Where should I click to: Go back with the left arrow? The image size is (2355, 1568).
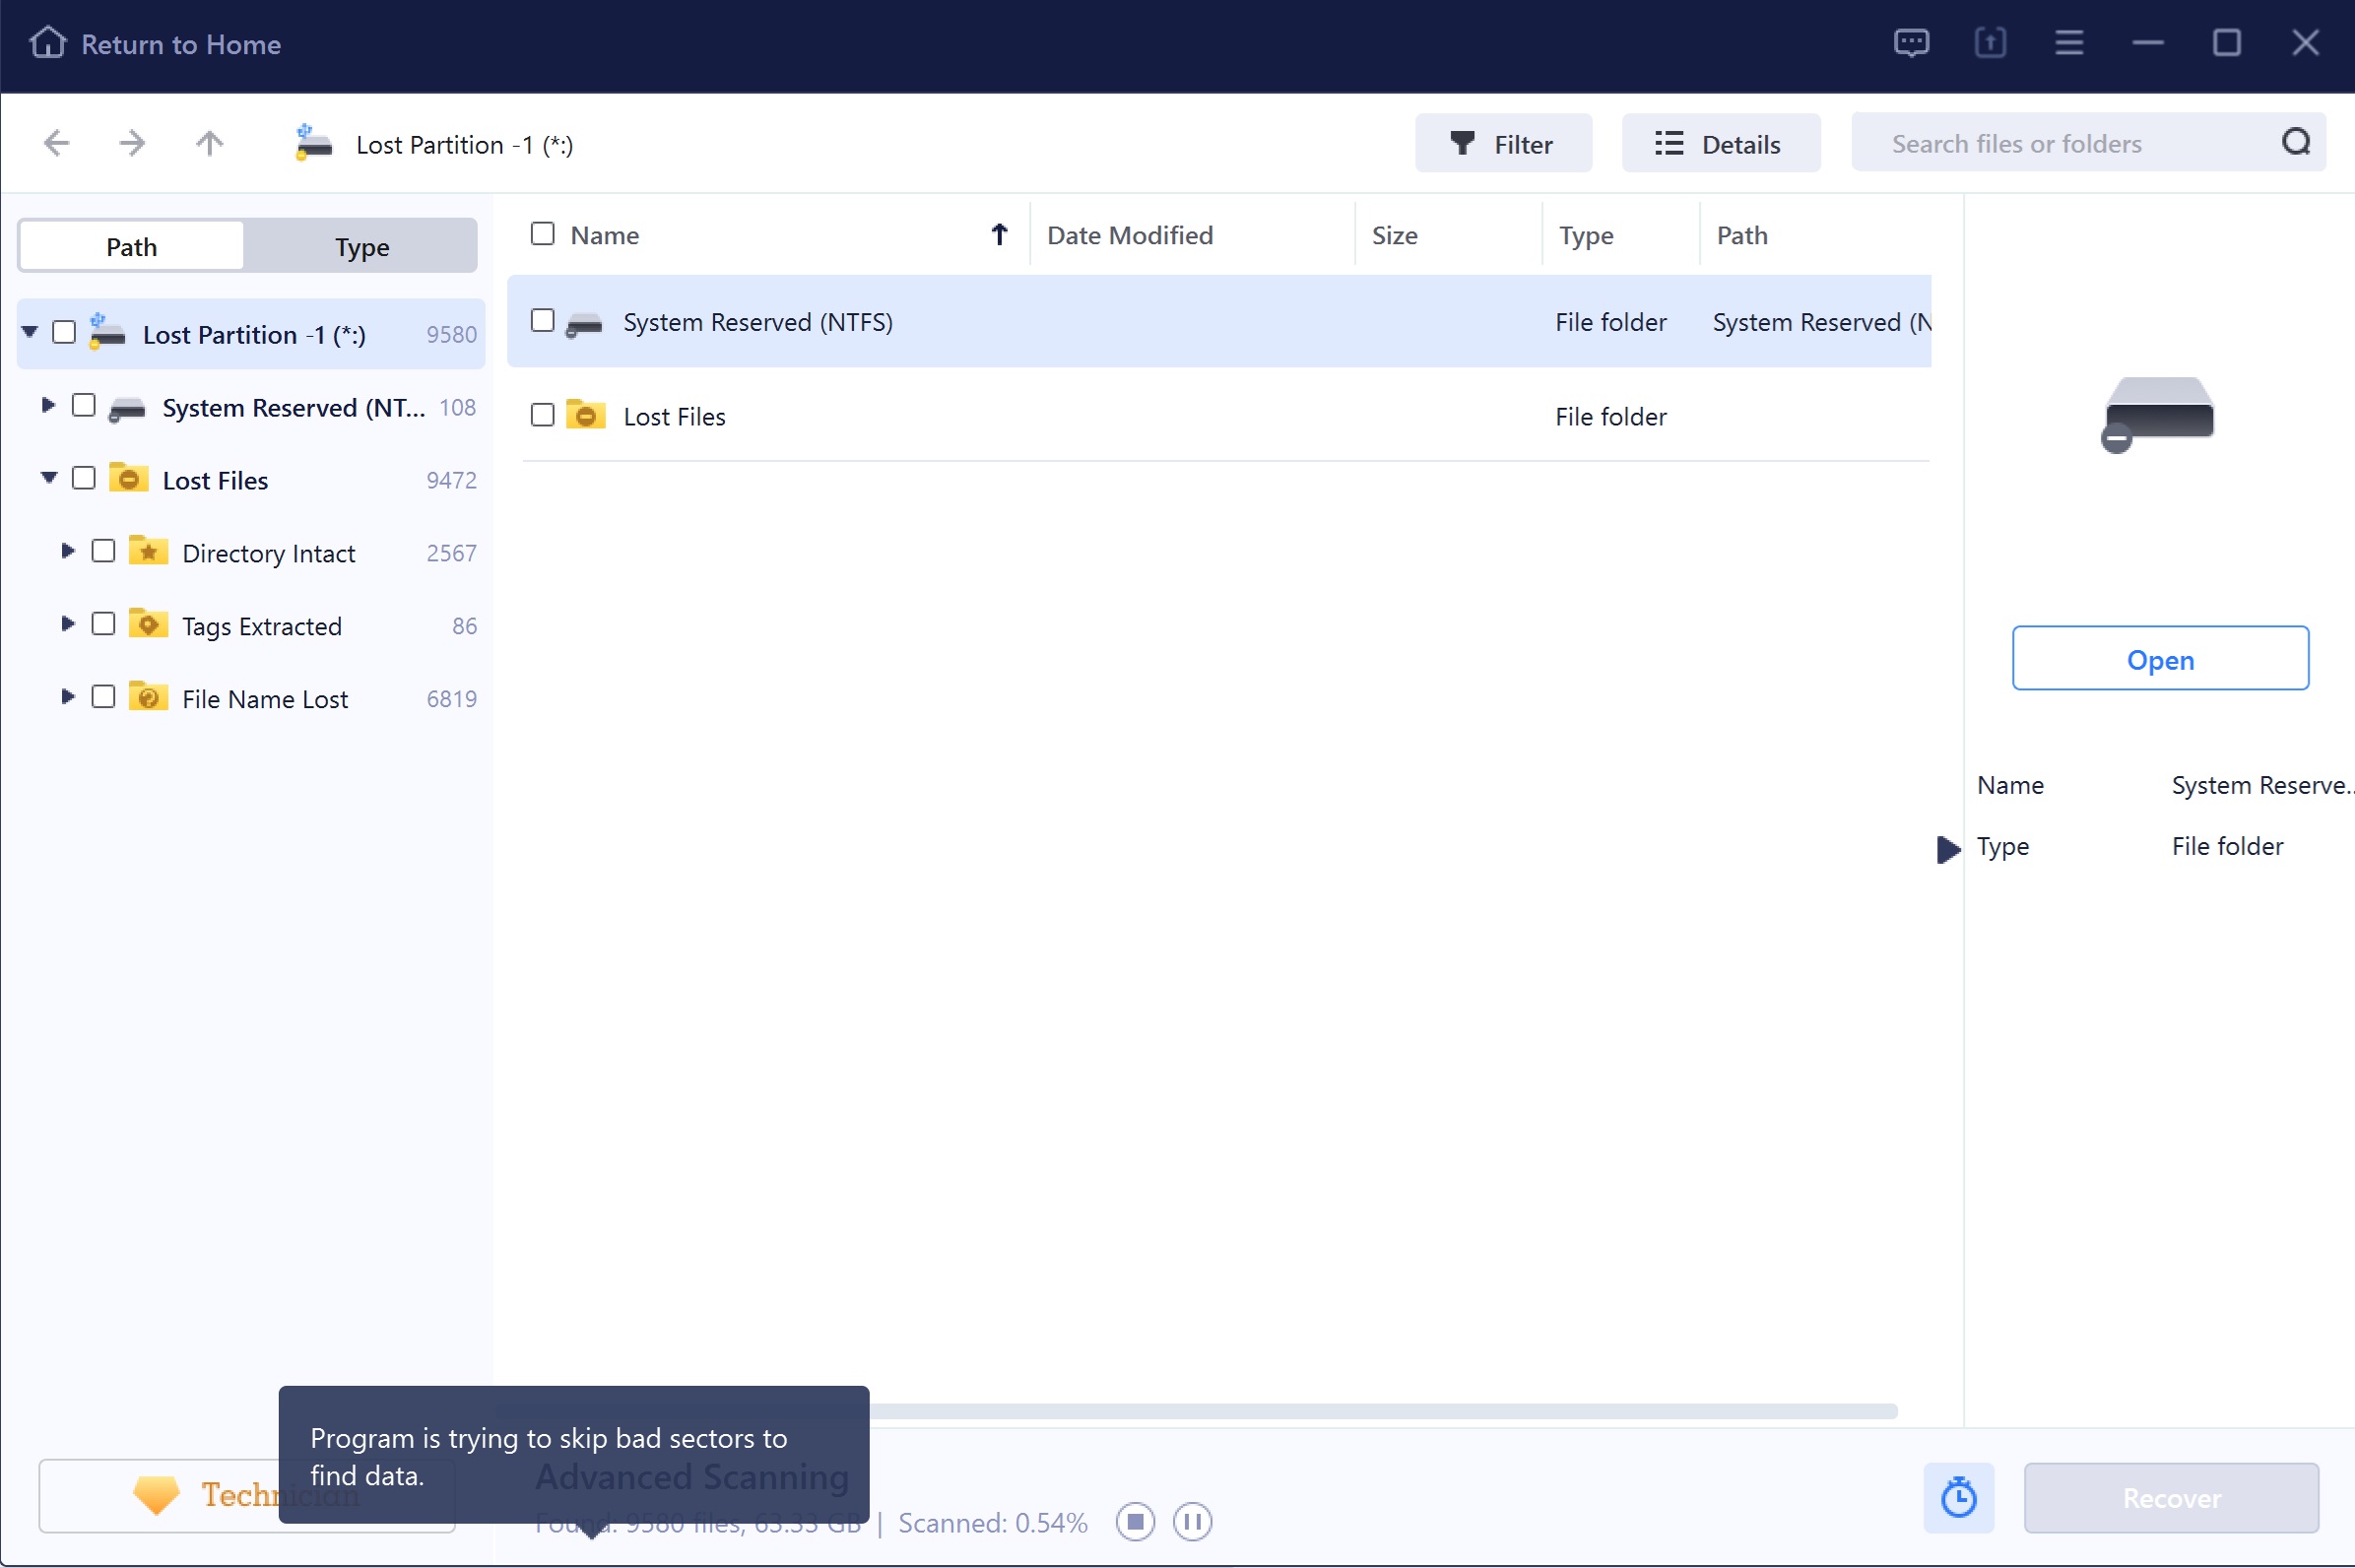(57, 143)
